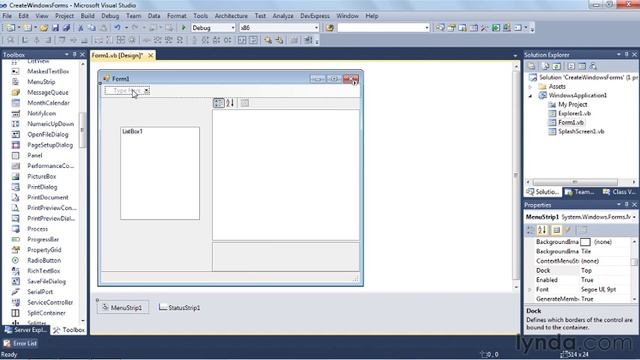The width and height of the screenshot is (640, 360).
Task: Open the Find combo box dropdown
Action: click(x=427, y=28)
